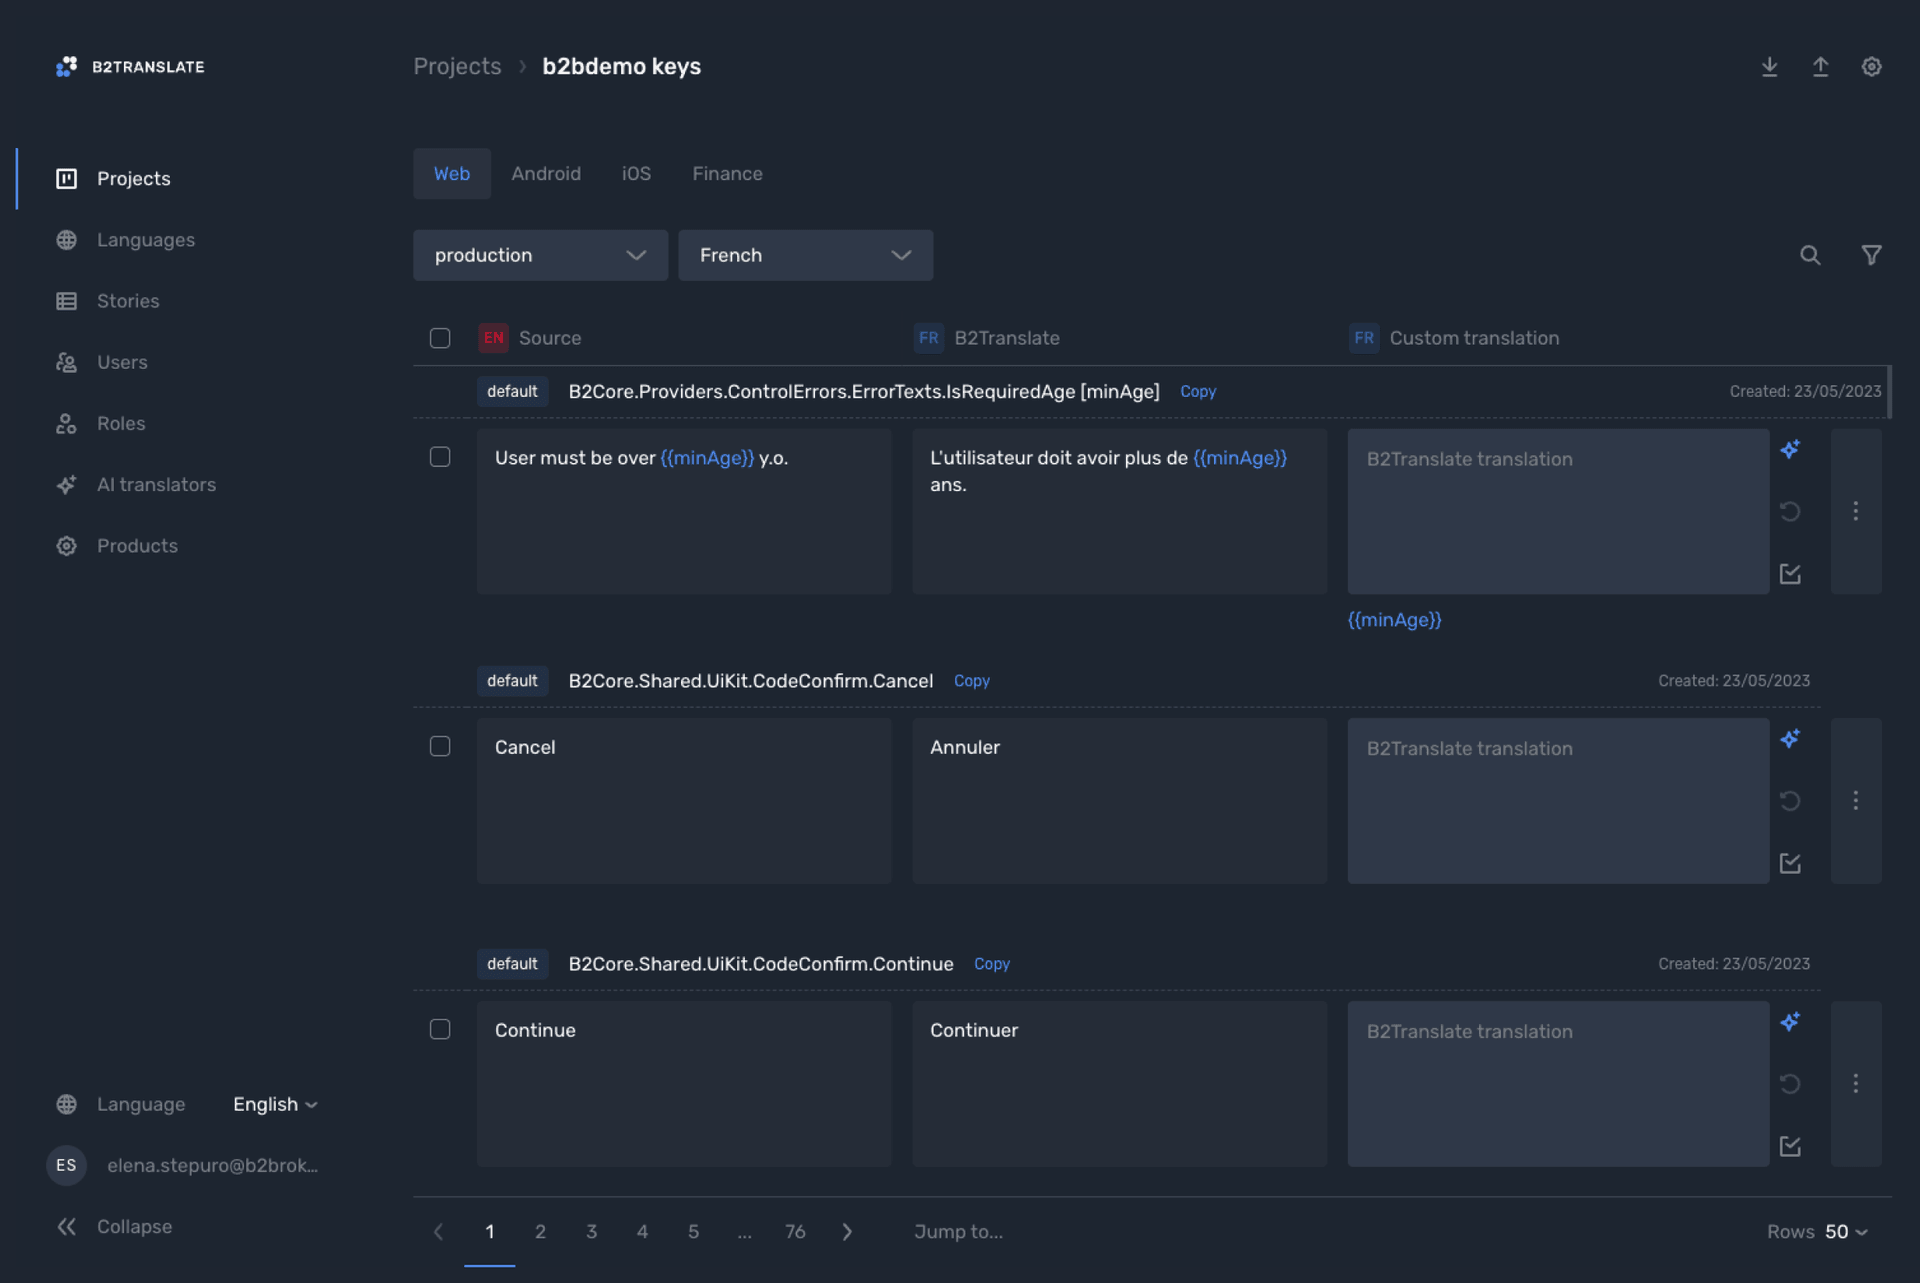Click approve checkmark icon for Continue row
1920x1283 pixels.
tap(1790, 1146)
